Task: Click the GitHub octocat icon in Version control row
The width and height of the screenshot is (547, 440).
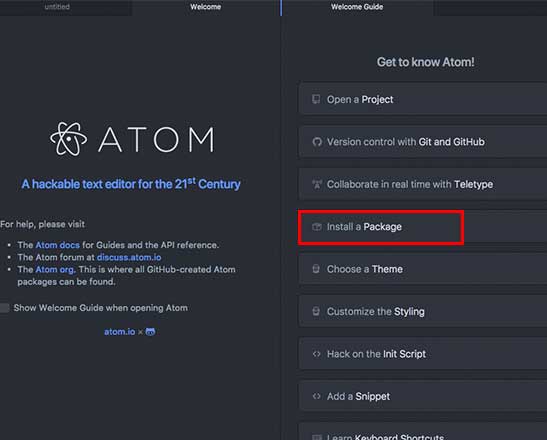Action: click(x=317, y=142)
